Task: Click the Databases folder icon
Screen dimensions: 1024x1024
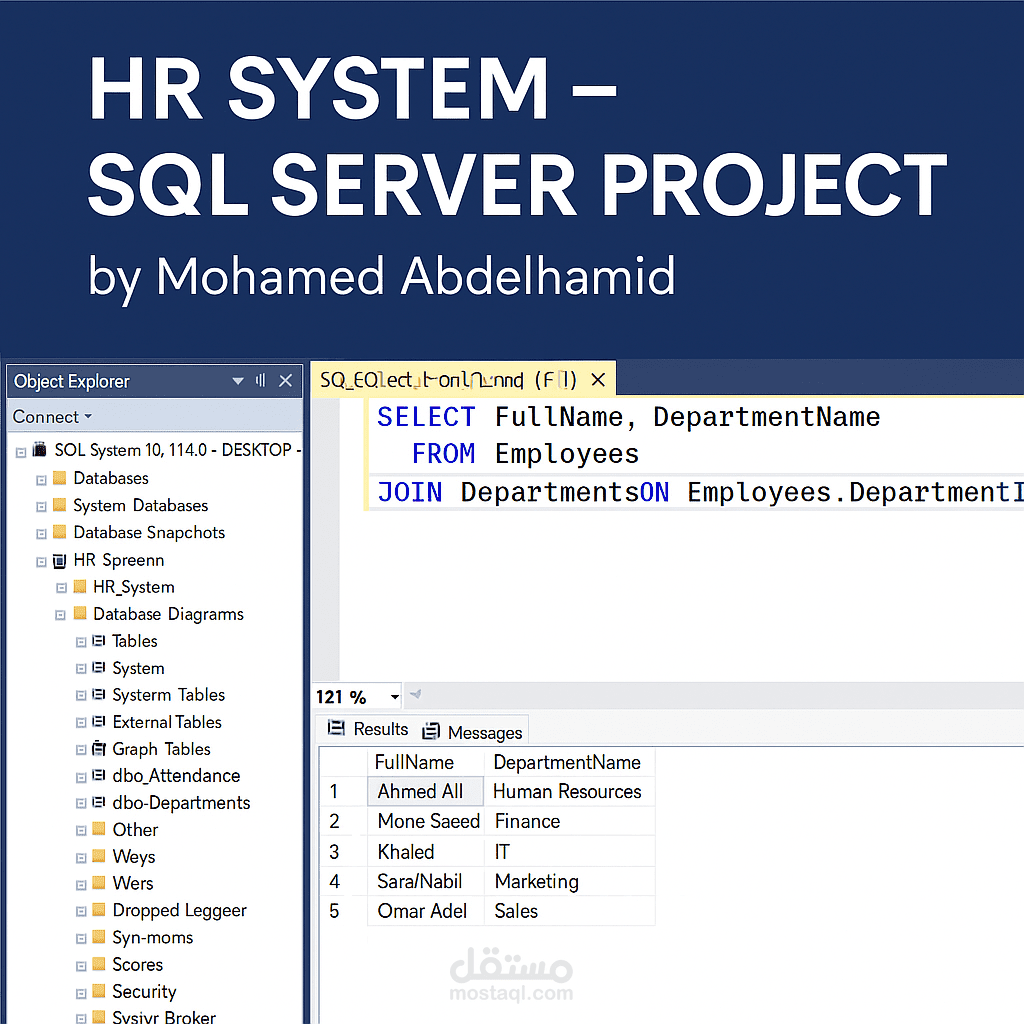Action: click(x=59, y=478)
